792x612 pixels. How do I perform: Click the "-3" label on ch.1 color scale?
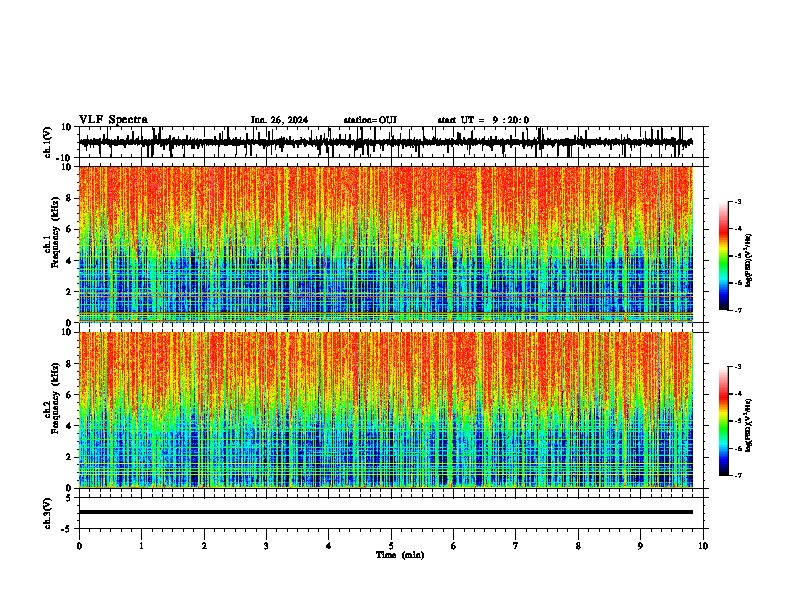click(x=737, y=201)
